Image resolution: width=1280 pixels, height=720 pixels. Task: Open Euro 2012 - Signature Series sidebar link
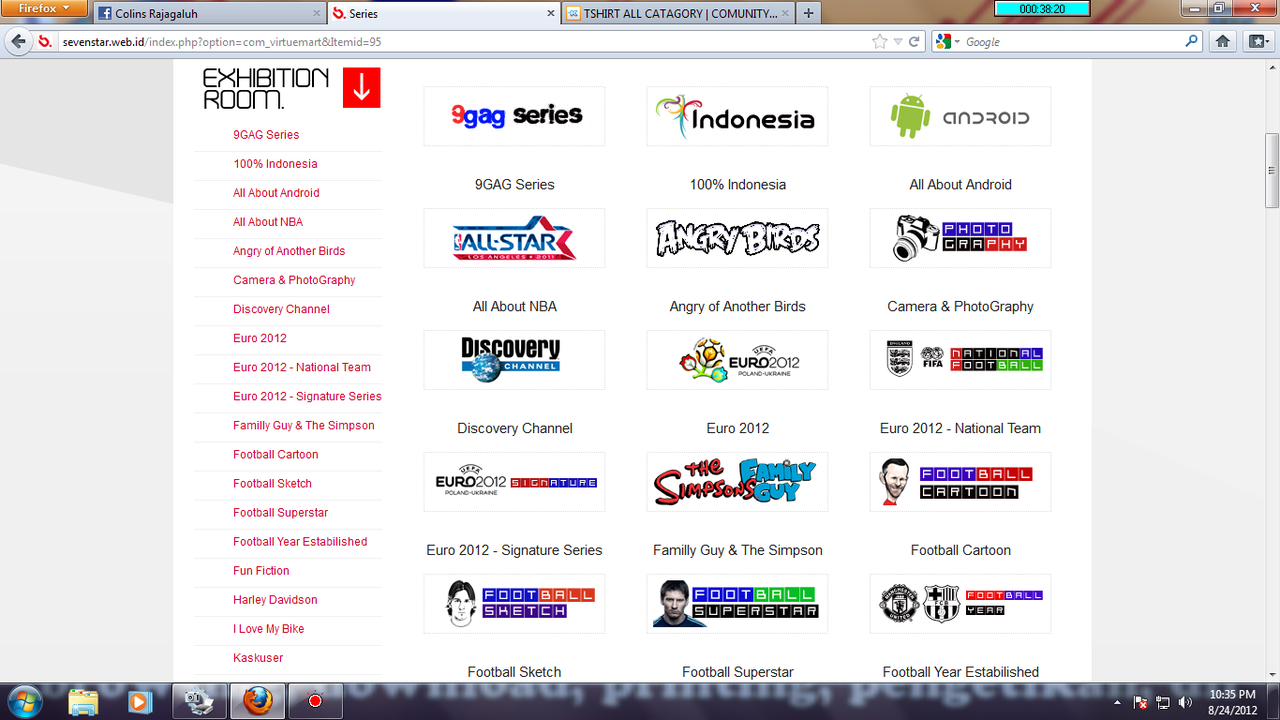coord(307,396)
